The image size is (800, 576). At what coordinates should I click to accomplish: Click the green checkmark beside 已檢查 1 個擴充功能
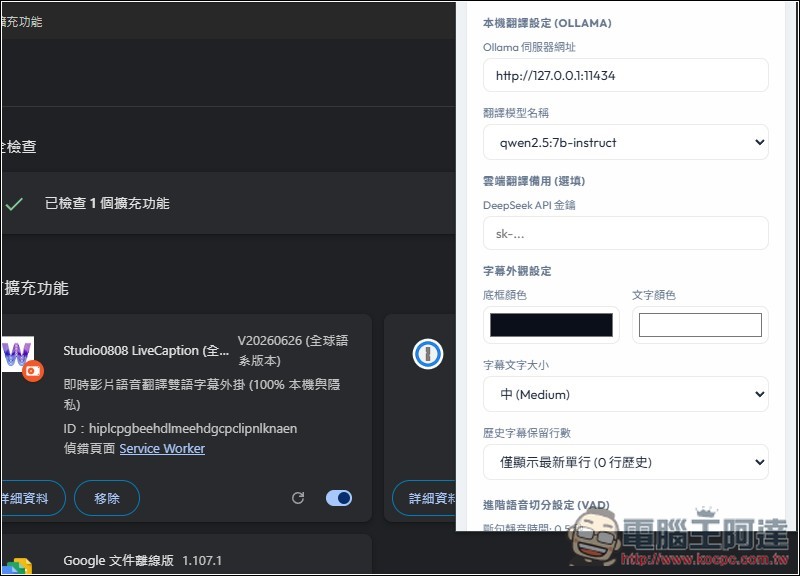point(14,204)
